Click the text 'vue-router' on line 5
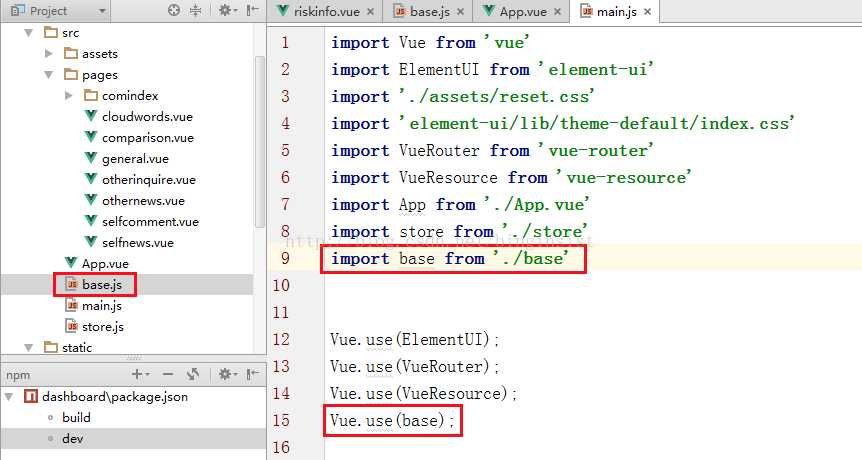862x460 pixels. (x=598, y=151)
